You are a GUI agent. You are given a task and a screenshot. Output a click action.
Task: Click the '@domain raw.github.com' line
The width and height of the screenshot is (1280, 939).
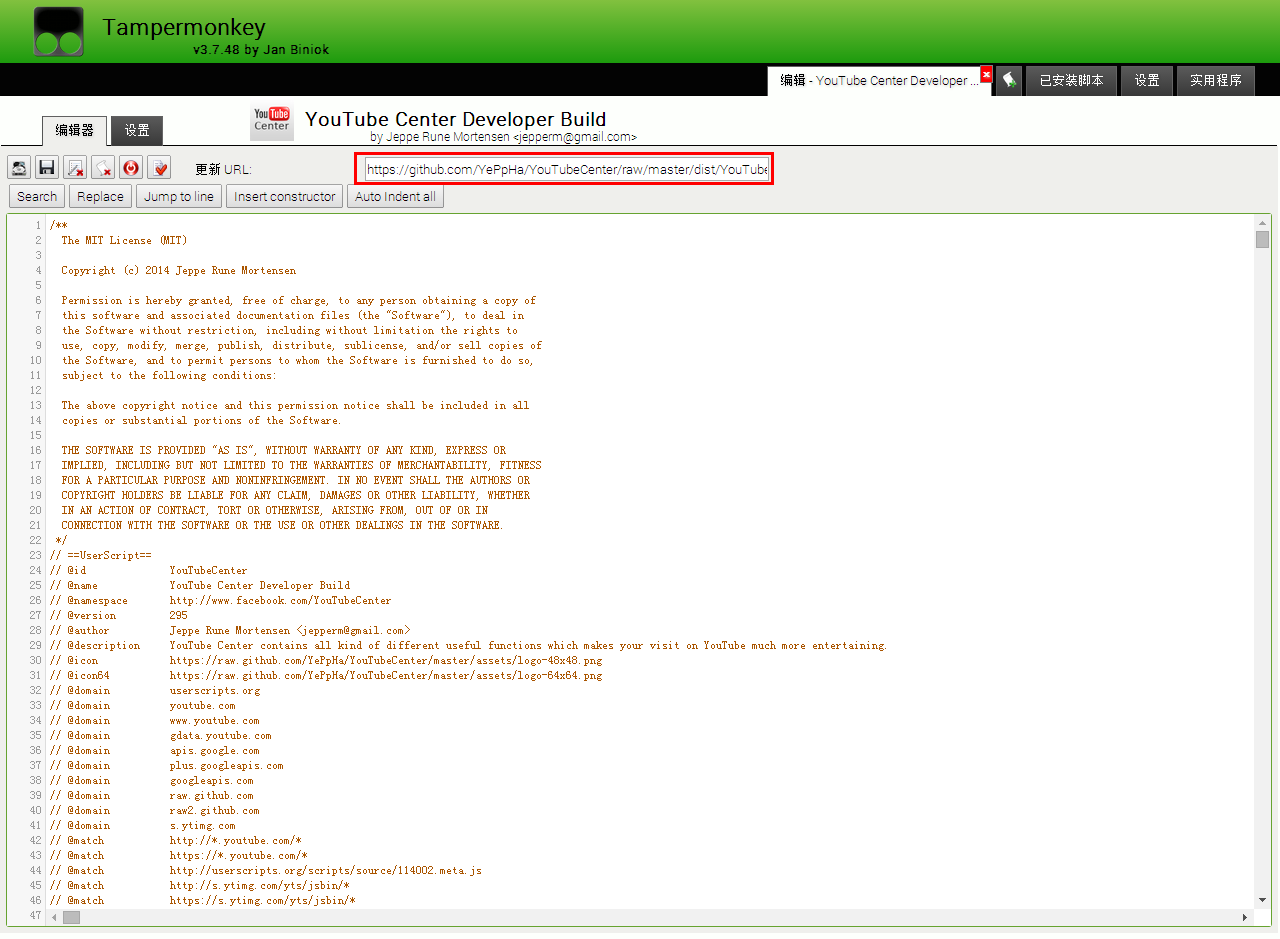tap(151, 795)
